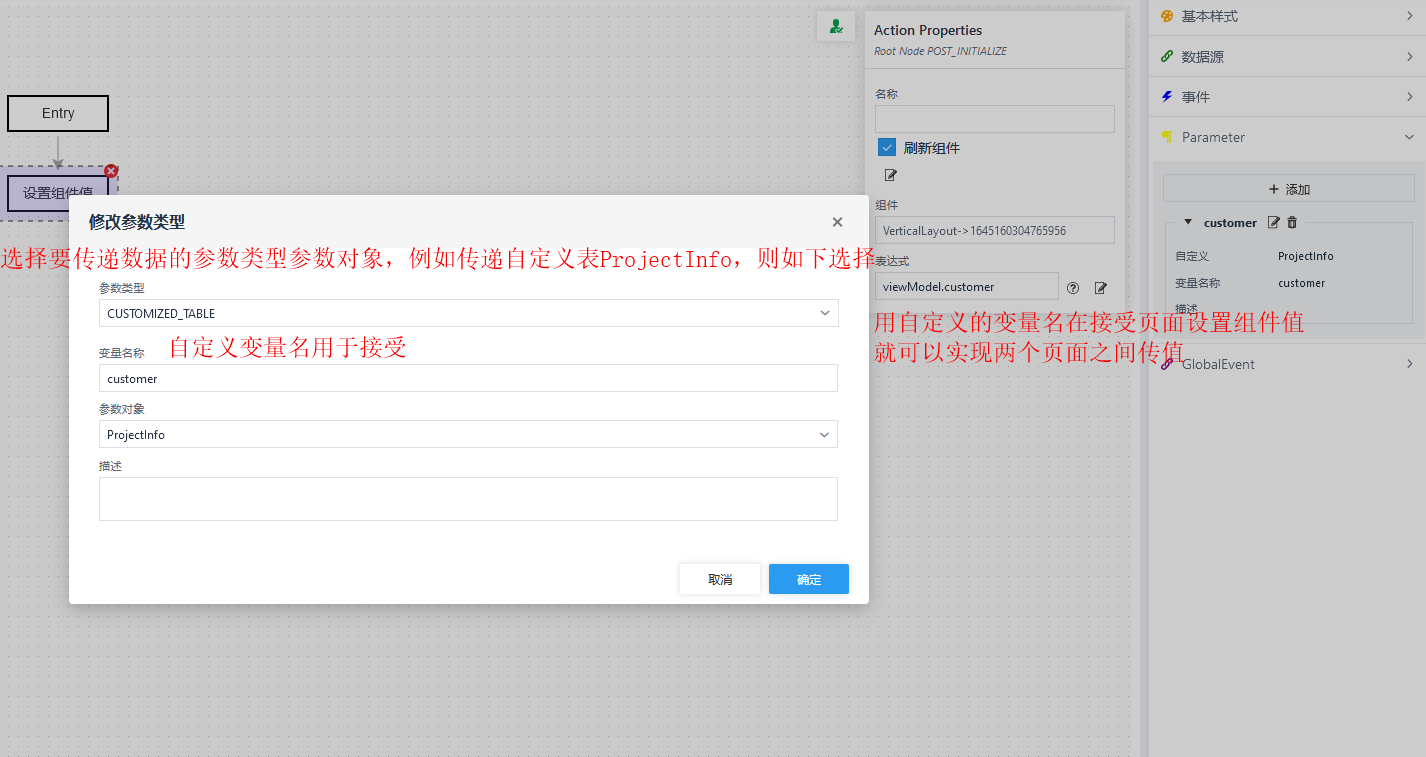The image size is (1426, 757).
Task: Click red delete badge on 设置组件值 node
Action: point(111,171)
